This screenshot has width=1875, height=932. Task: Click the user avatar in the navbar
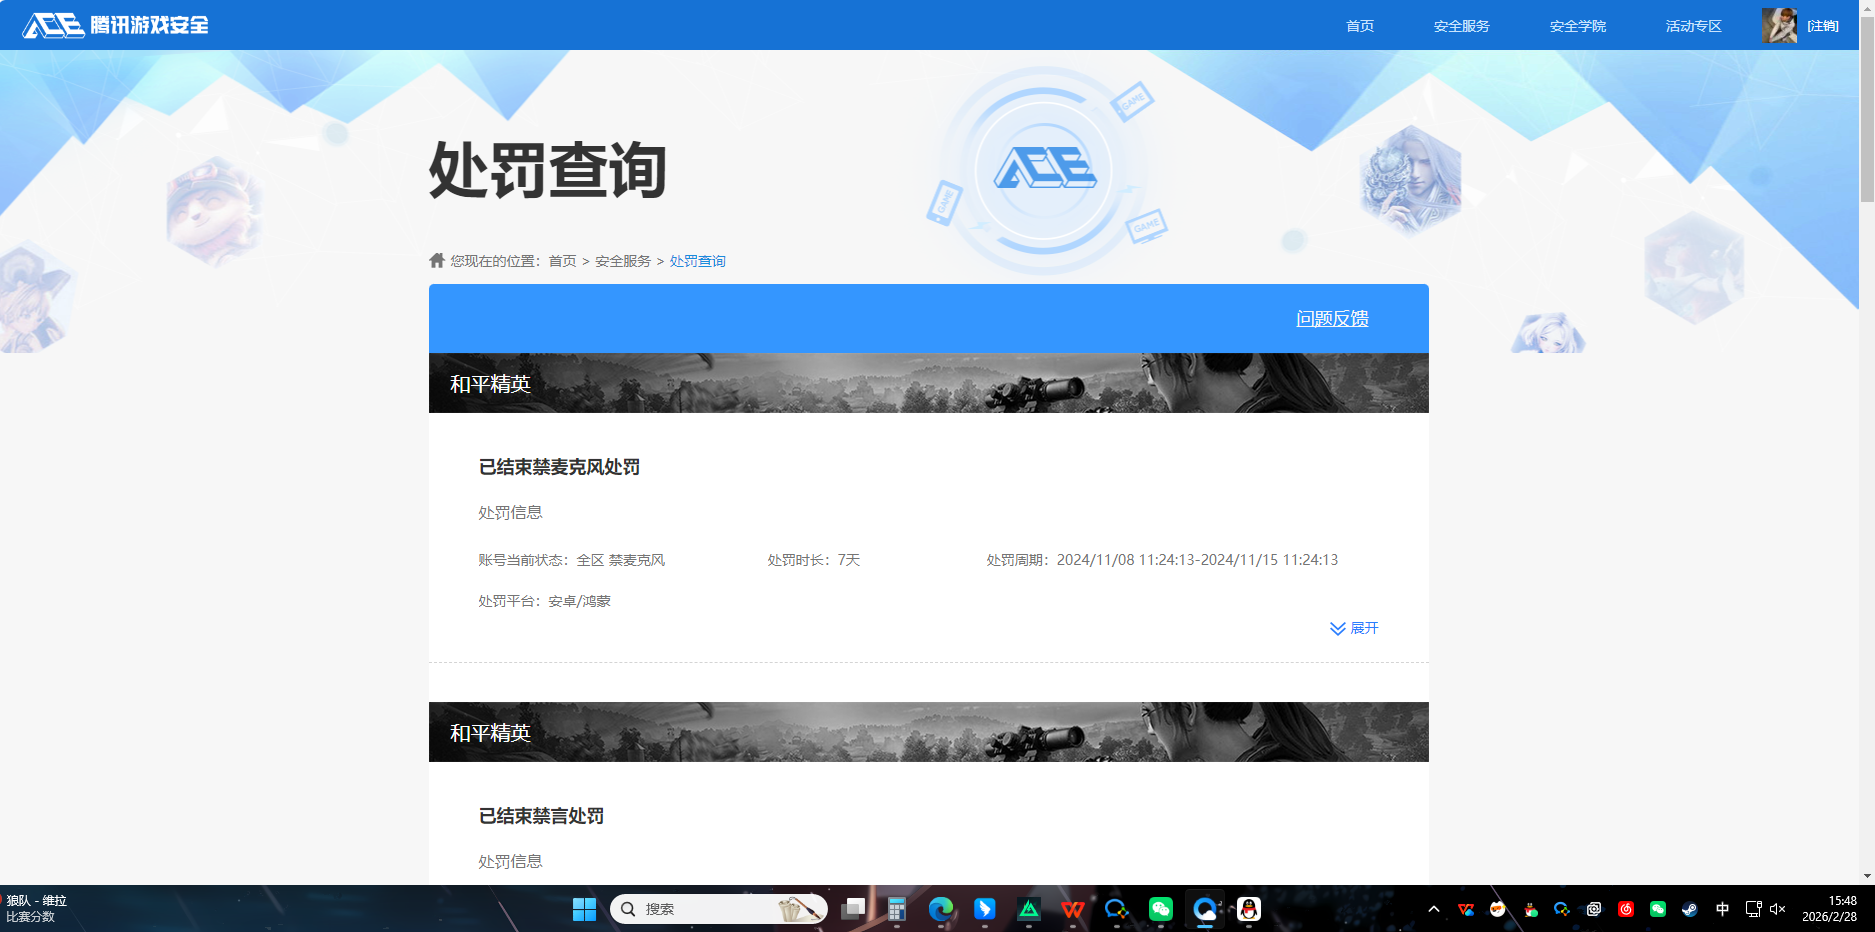pyautogui.click(x=1781, y=25)
